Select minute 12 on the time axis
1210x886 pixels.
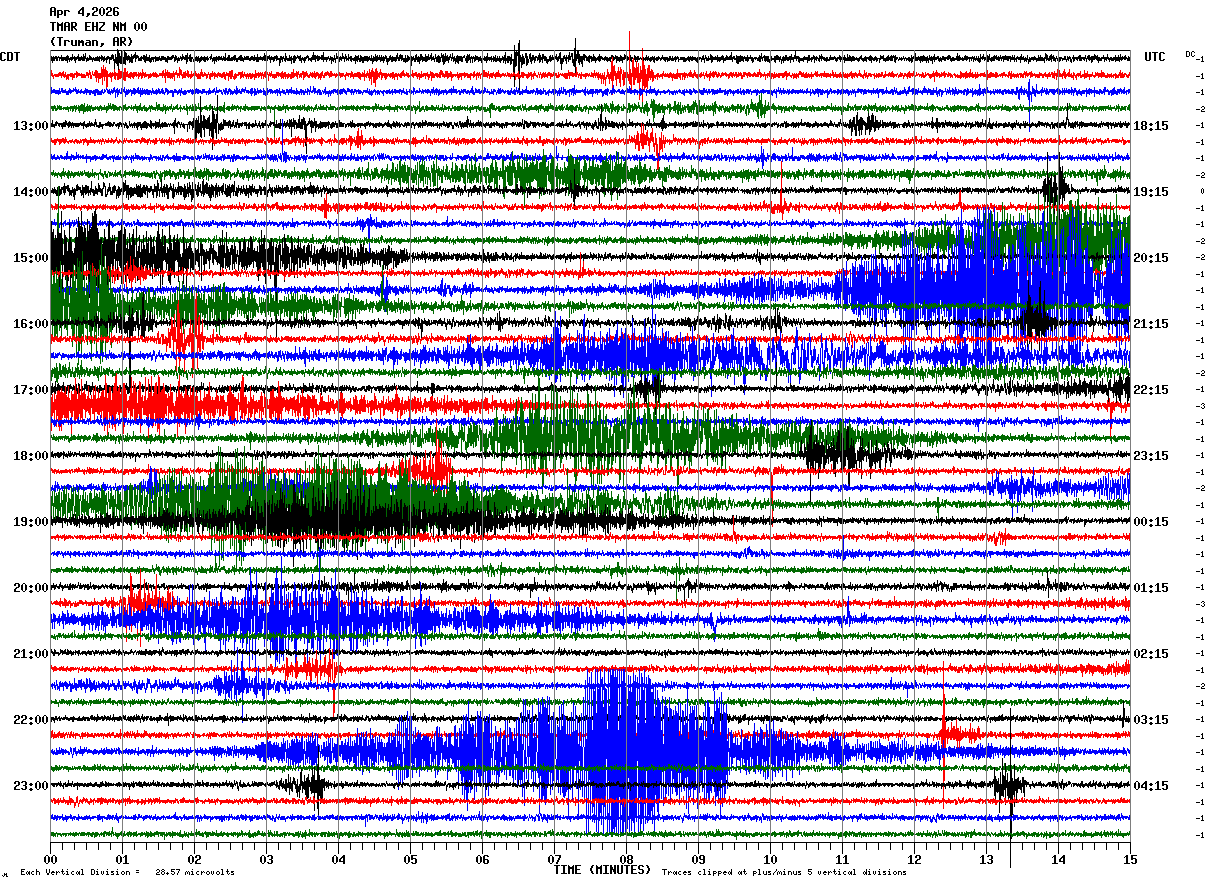914,859
